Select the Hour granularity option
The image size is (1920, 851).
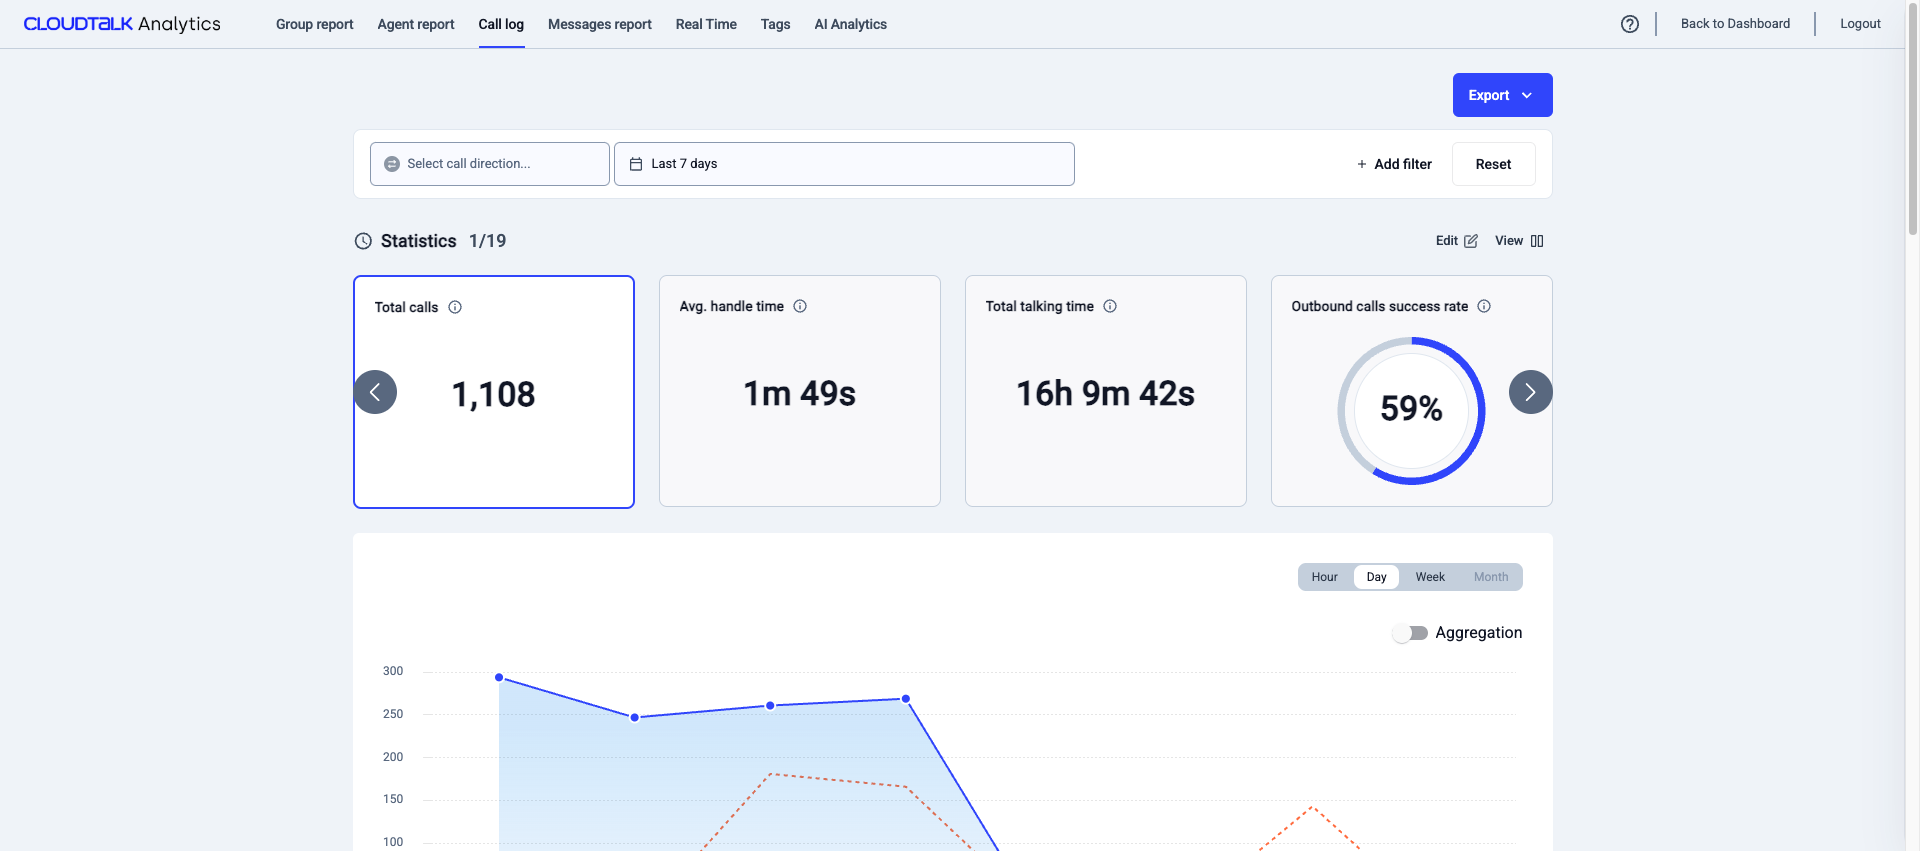[1325, 577]
